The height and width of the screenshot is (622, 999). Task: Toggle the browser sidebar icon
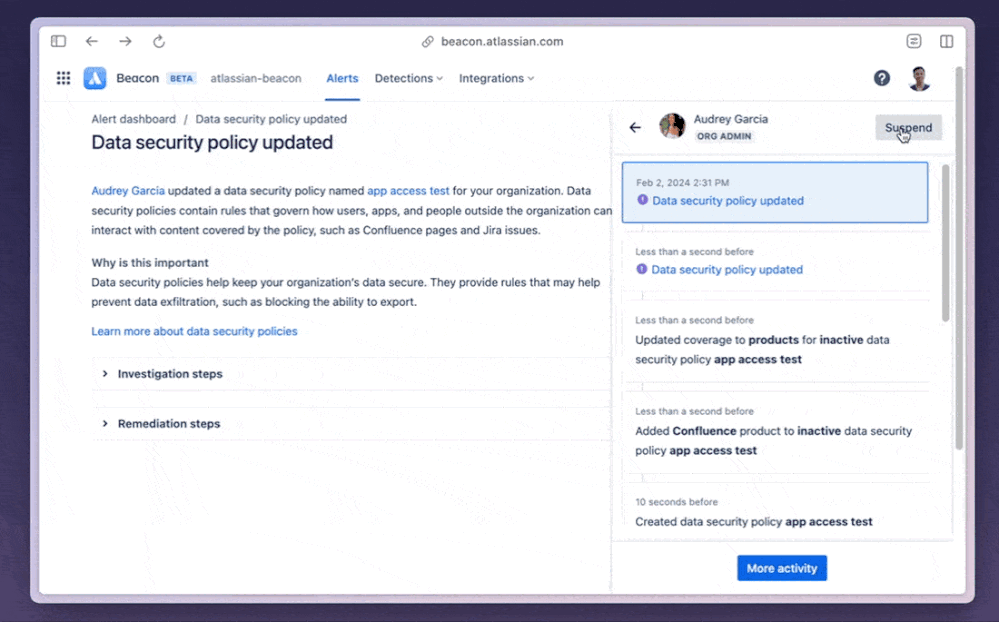[x=59, y=41]
